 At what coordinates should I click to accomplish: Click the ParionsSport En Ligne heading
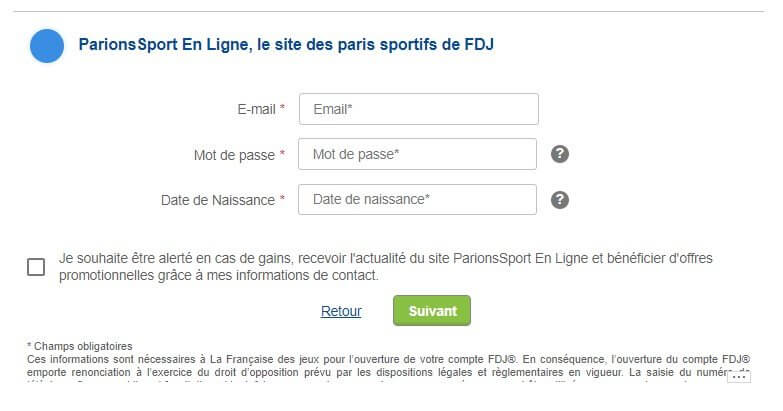[286, 45]
